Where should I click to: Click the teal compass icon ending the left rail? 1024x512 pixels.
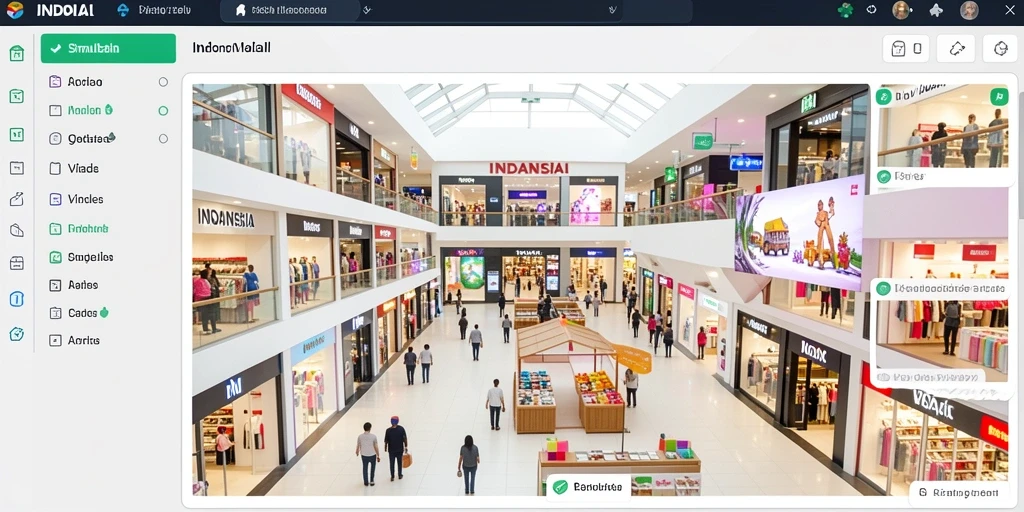click(x=17, y=334)
